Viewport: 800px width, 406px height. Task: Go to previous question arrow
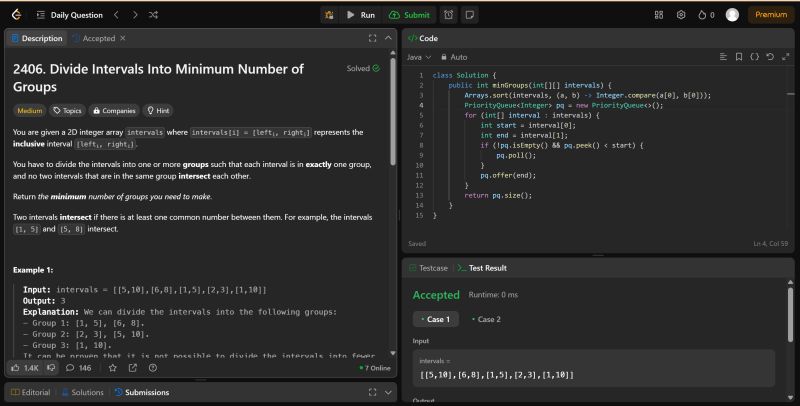[x=116, y=15]
